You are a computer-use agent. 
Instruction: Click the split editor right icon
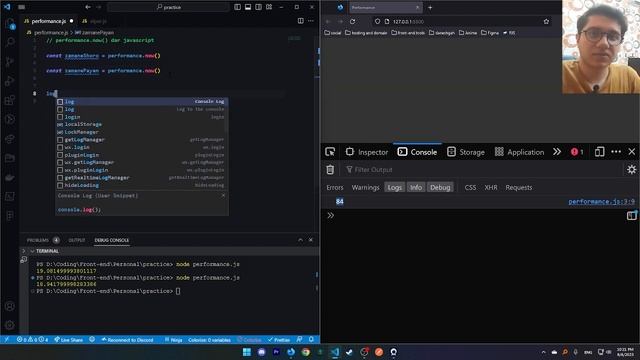(x=301, y=21)
